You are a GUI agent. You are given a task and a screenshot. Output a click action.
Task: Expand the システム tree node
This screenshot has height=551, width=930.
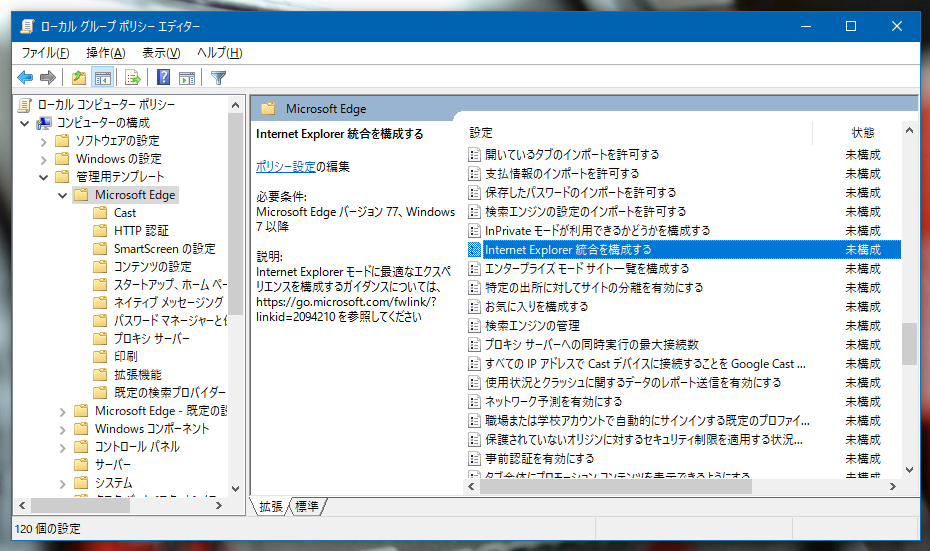(62, 483)
